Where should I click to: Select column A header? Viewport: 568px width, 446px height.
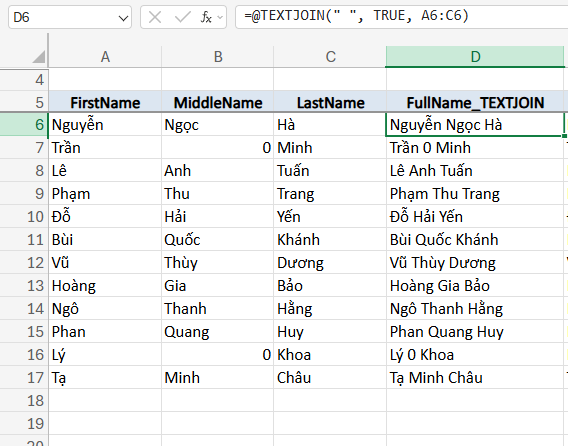point(105,57)
